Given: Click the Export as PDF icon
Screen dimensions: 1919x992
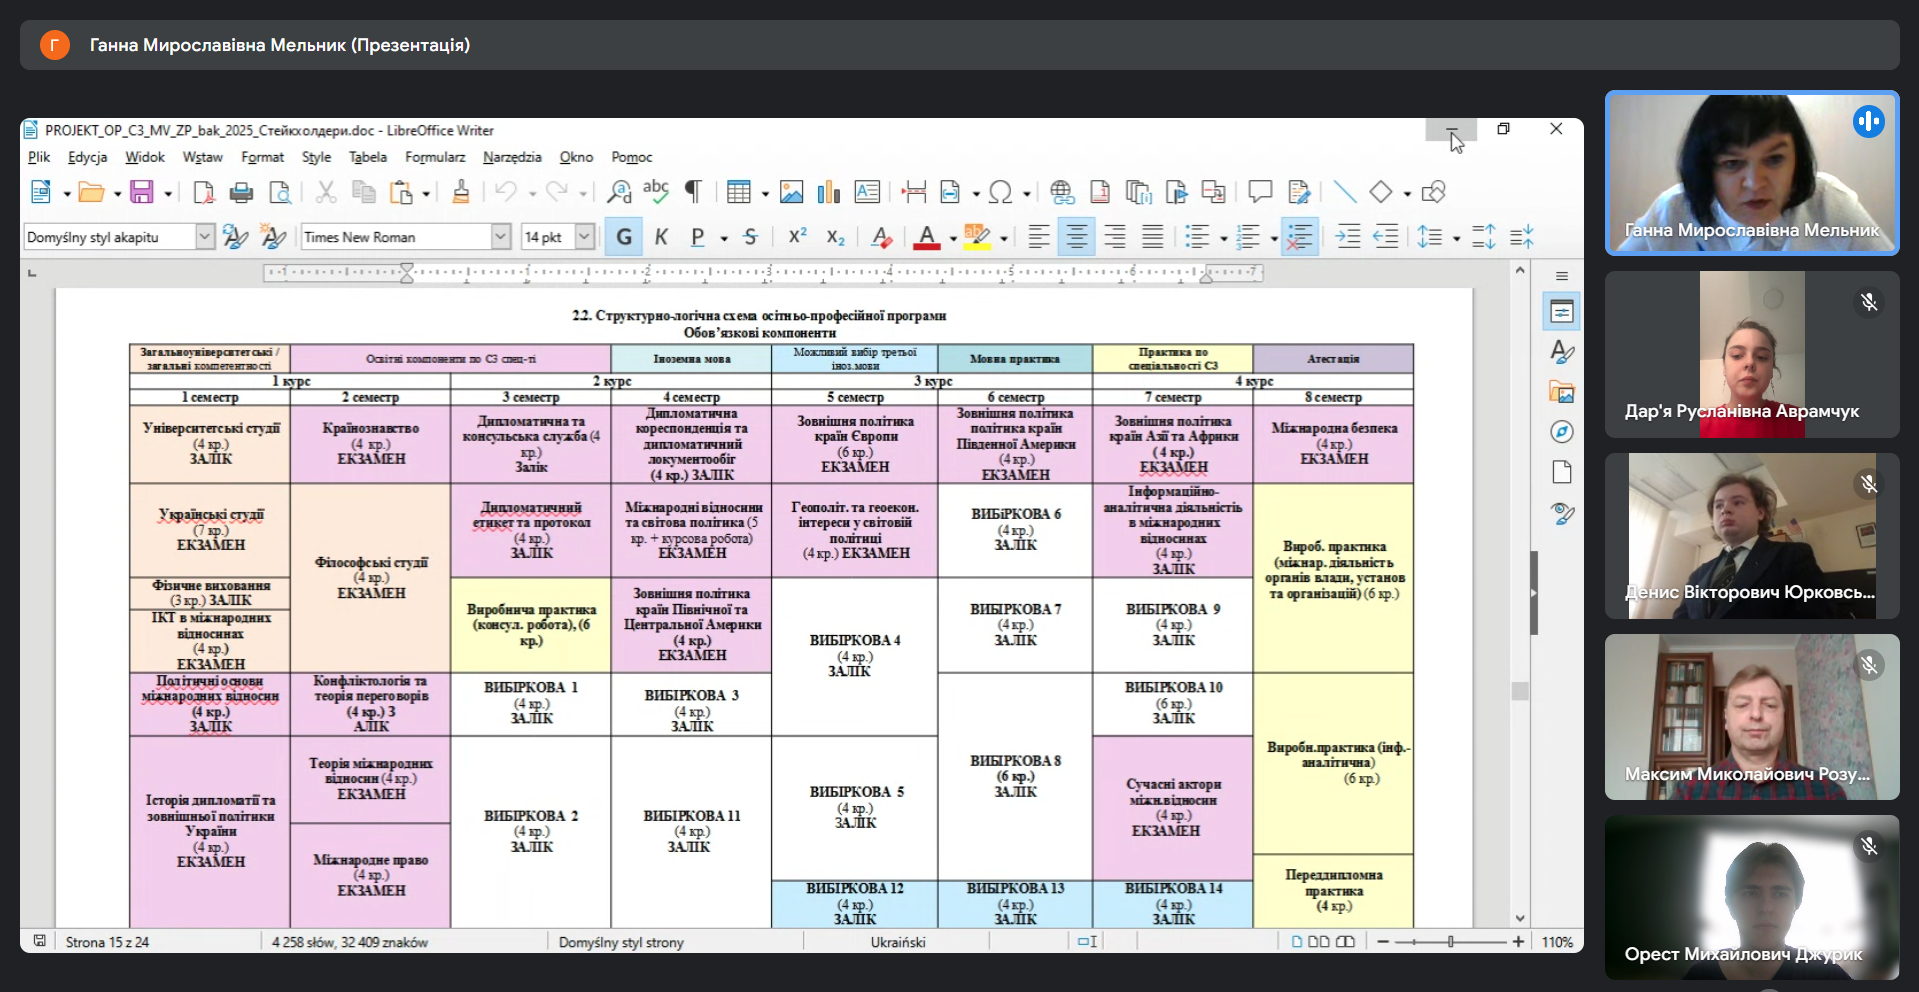Looking at the screenshot, I should click(x=204, y=192).
